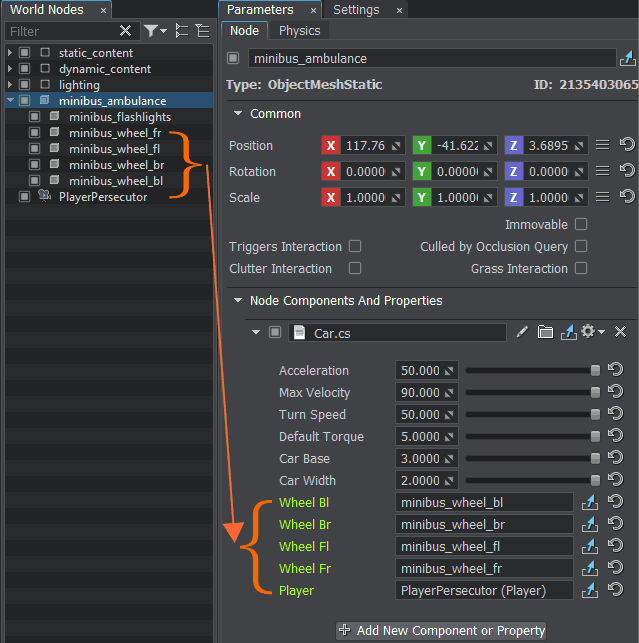Reset the Position values to default
Screen dimensions: 639x643
[627, 145]
